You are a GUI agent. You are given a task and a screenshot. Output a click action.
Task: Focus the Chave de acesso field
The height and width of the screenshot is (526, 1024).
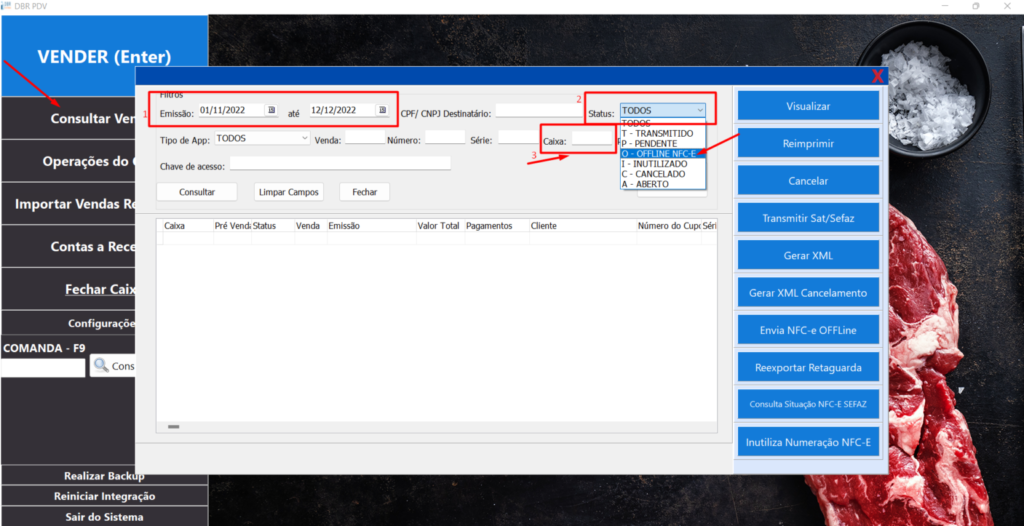(x=340, y=164)
